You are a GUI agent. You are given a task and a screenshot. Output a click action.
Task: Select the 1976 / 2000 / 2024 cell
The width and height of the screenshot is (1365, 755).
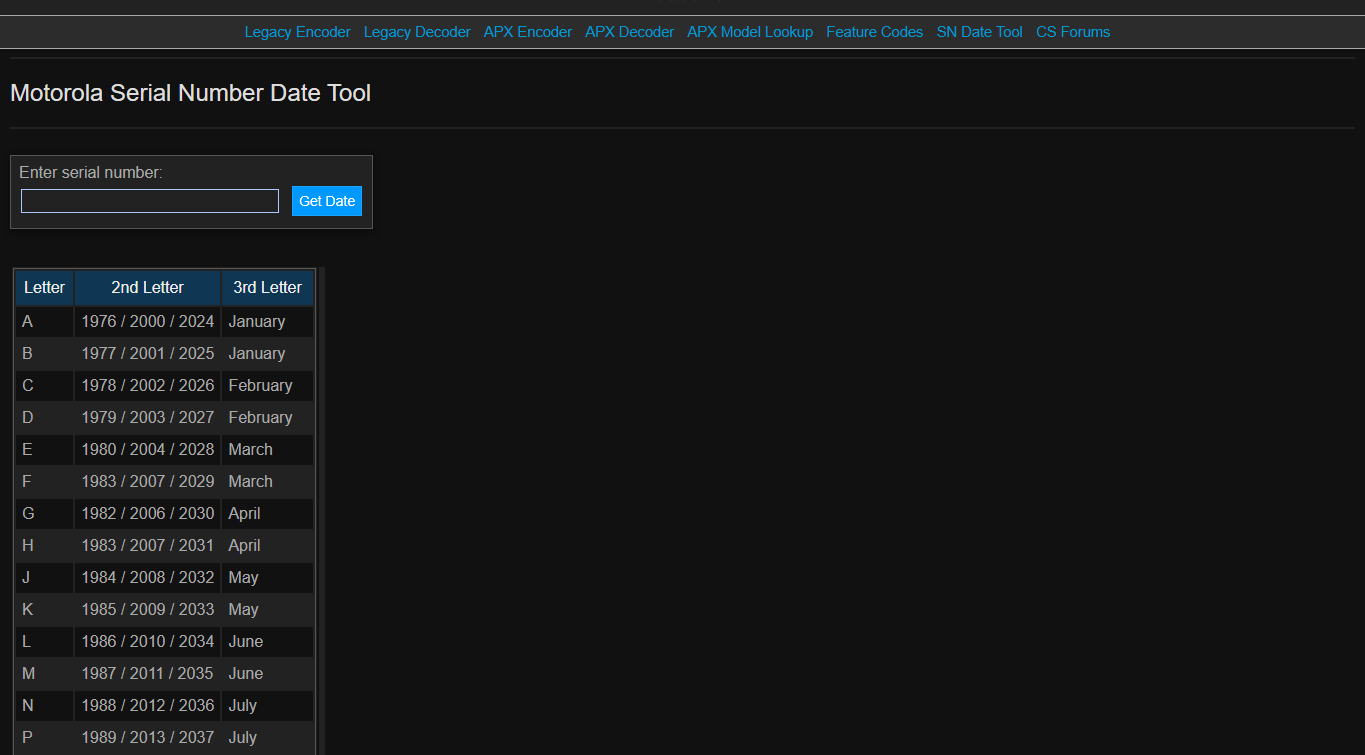point(148,322)
